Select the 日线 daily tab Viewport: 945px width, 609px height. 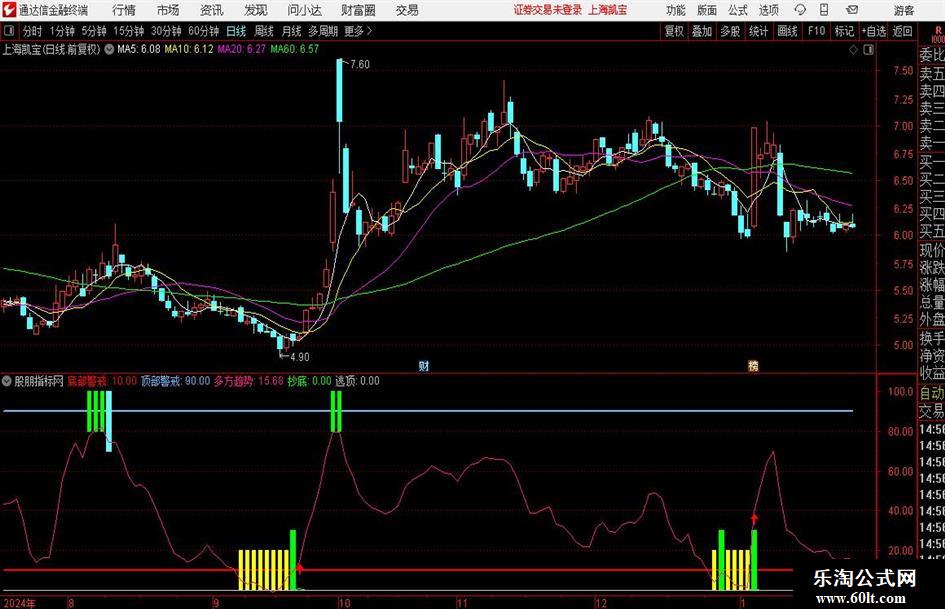click(x=236, y=31)
